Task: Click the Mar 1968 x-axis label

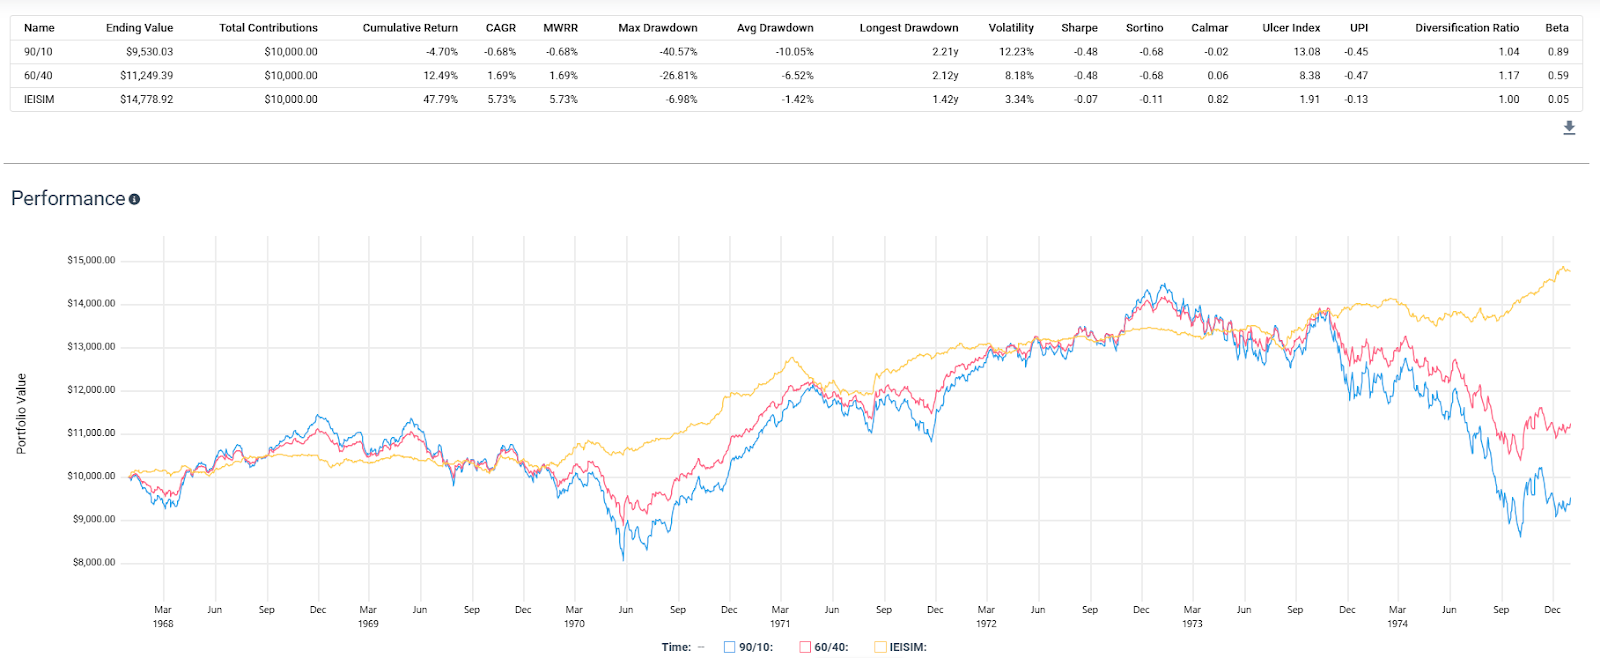Action: pyautogui.click(x=163, y=616)
